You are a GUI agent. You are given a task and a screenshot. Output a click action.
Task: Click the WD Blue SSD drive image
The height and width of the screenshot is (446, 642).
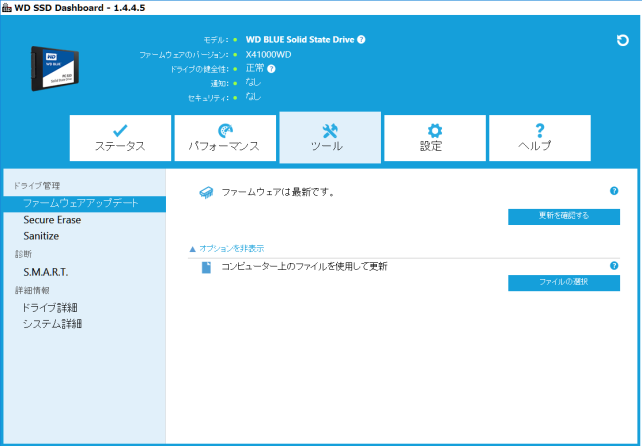point(55,68)
